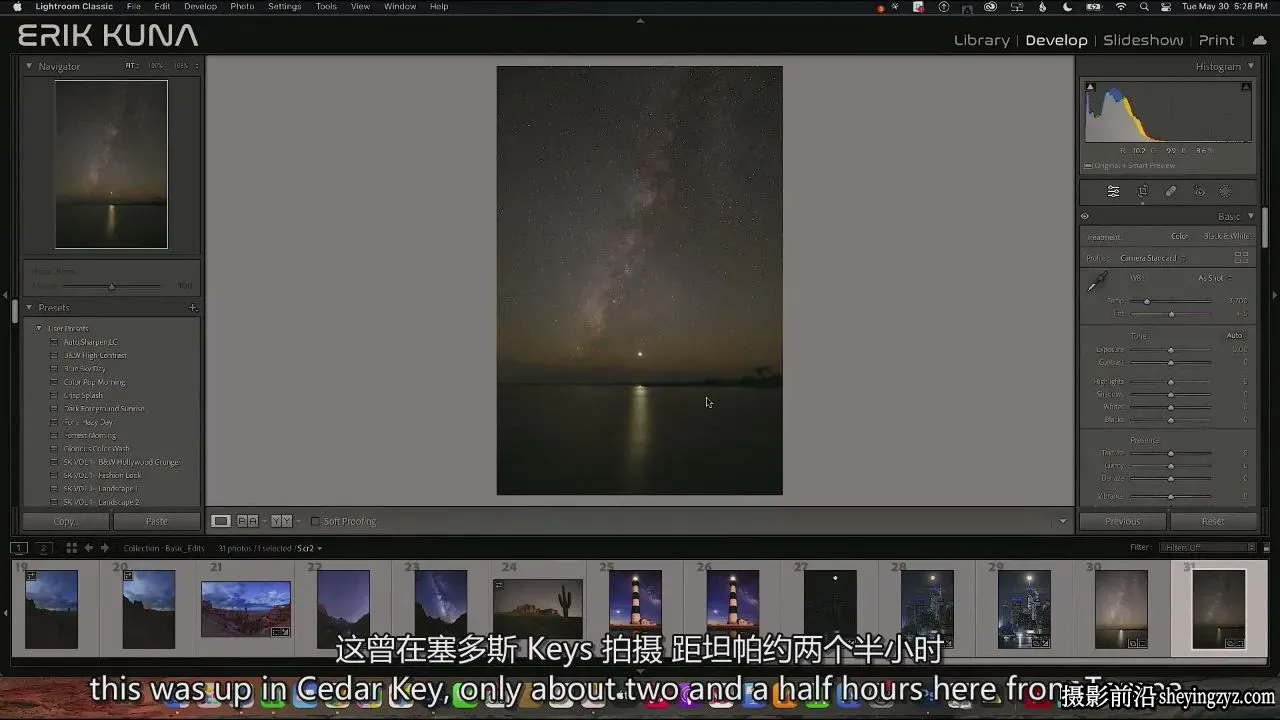
Task: Switch to Grid view in filmstrip bar
Action: tap(71, 548)
